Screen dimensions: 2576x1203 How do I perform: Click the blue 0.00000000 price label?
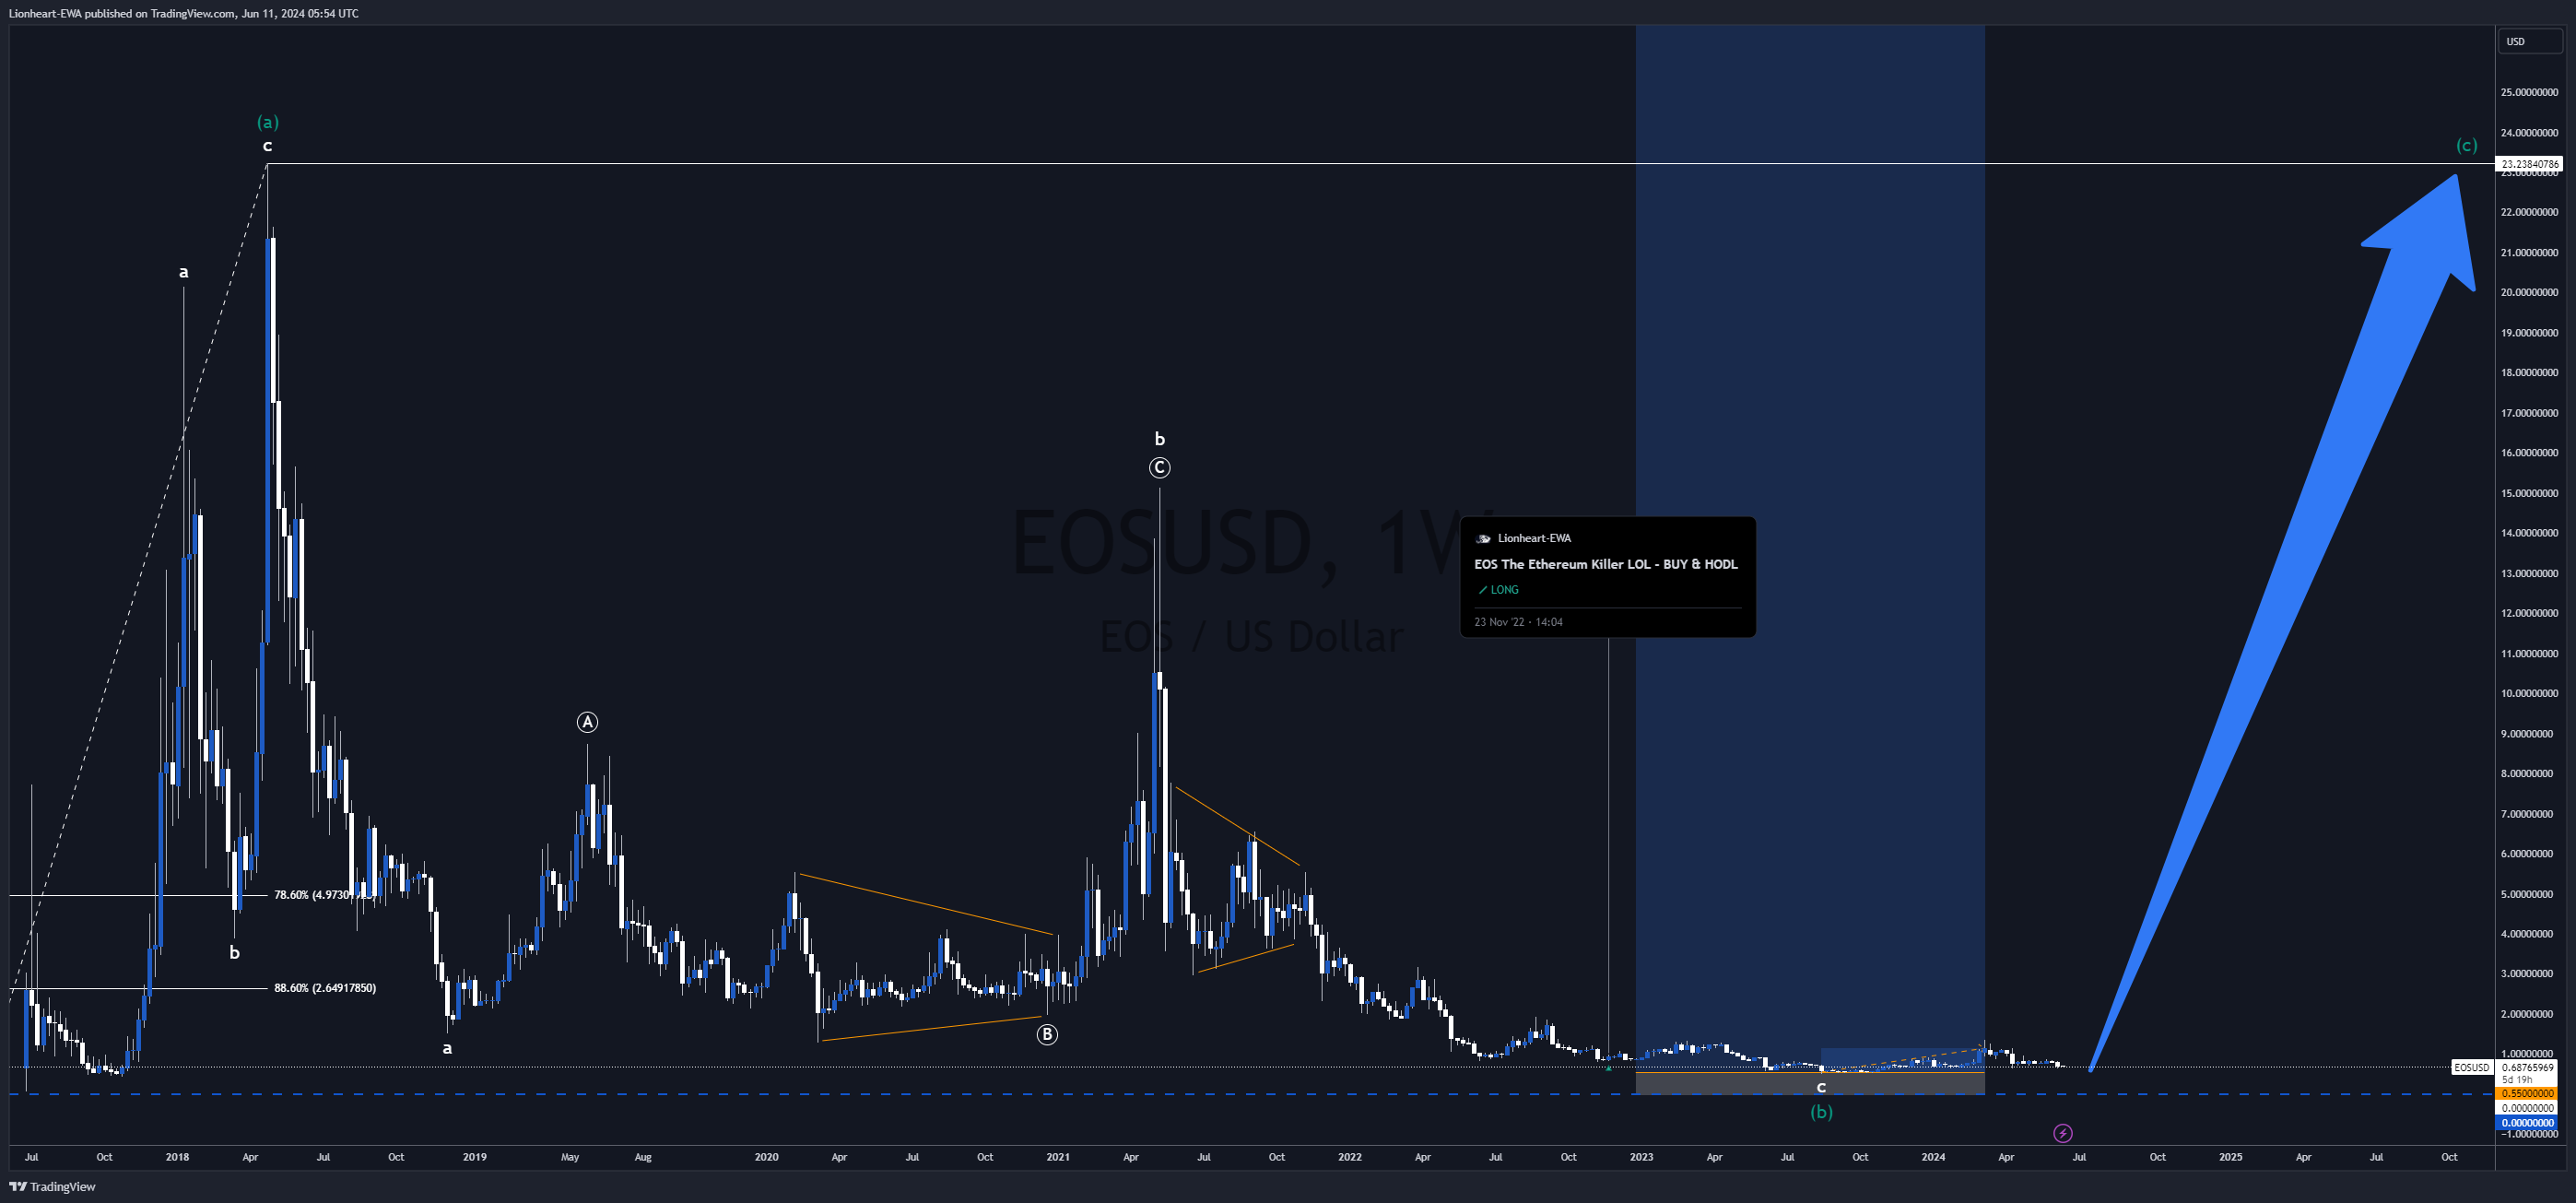[2527, 1123]
